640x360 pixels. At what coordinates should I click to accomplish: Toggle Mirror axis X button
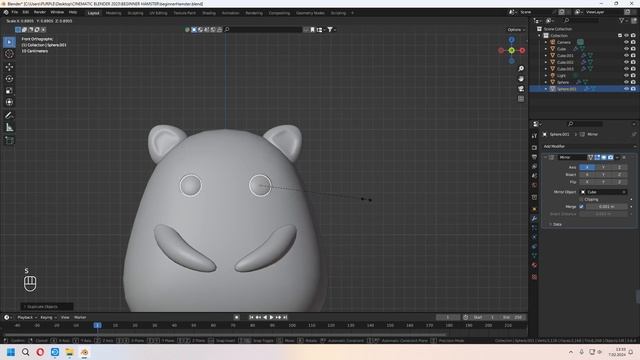(587, 167)
